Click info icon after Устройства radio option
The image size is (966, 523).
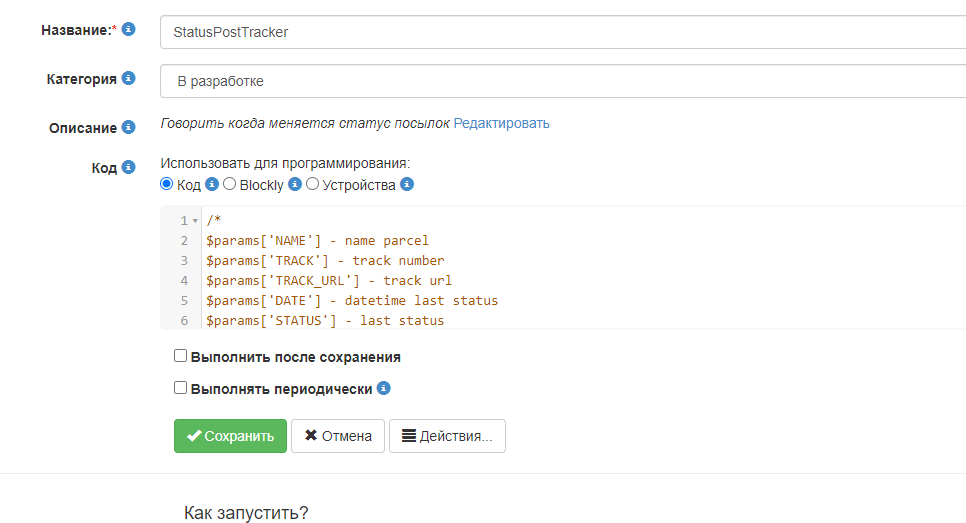click(x=407, y=185)
